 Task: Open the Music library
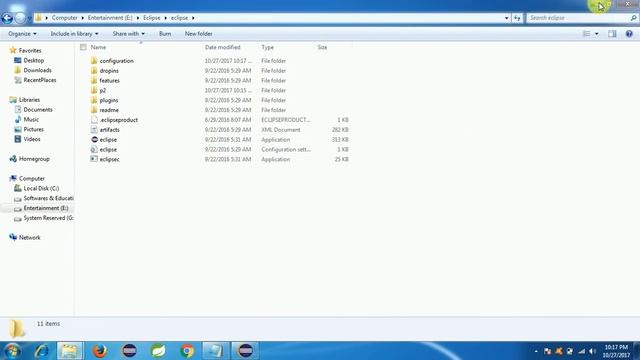[x=31, y=119]
